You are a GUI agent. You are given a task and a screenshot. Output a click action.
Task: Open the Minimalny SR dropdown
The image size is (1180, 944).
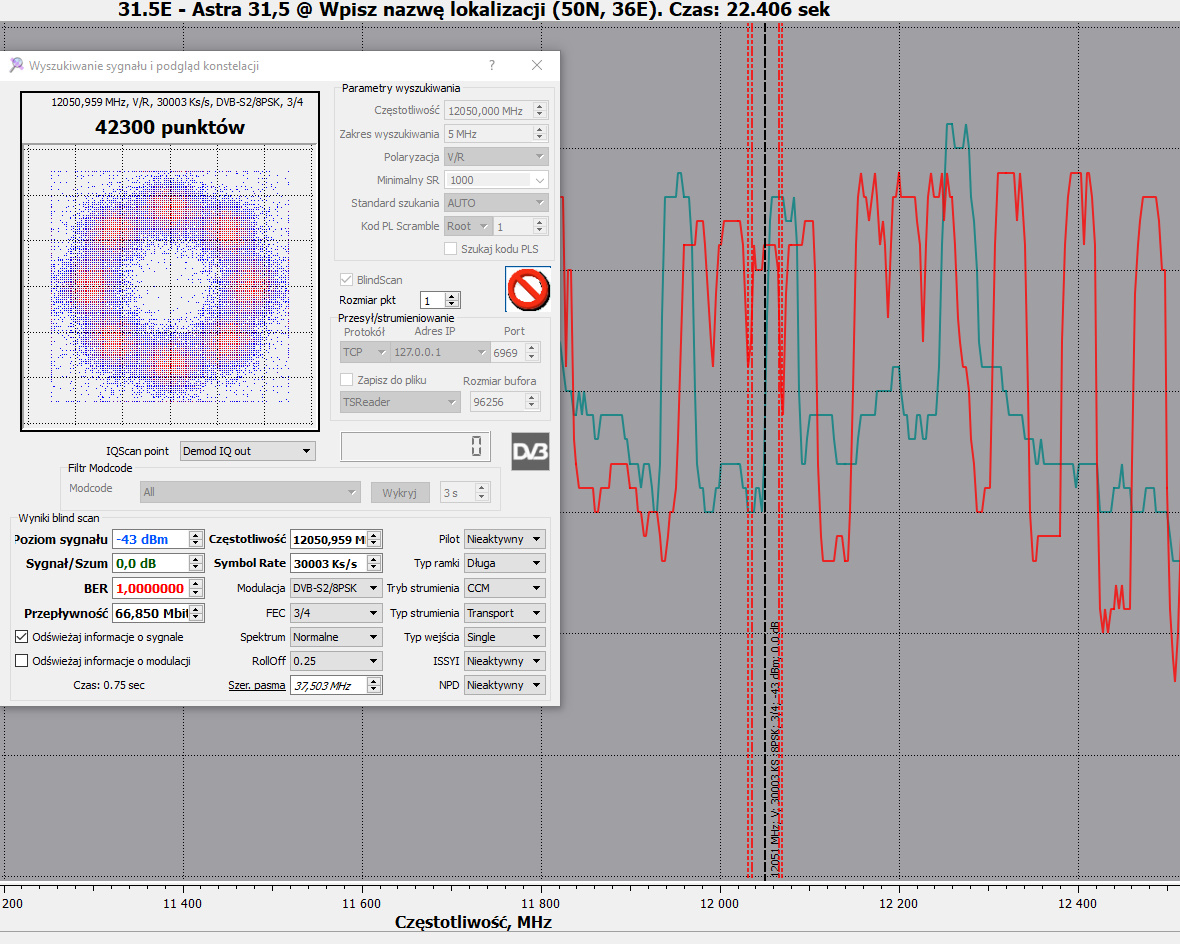coord(496,180)
